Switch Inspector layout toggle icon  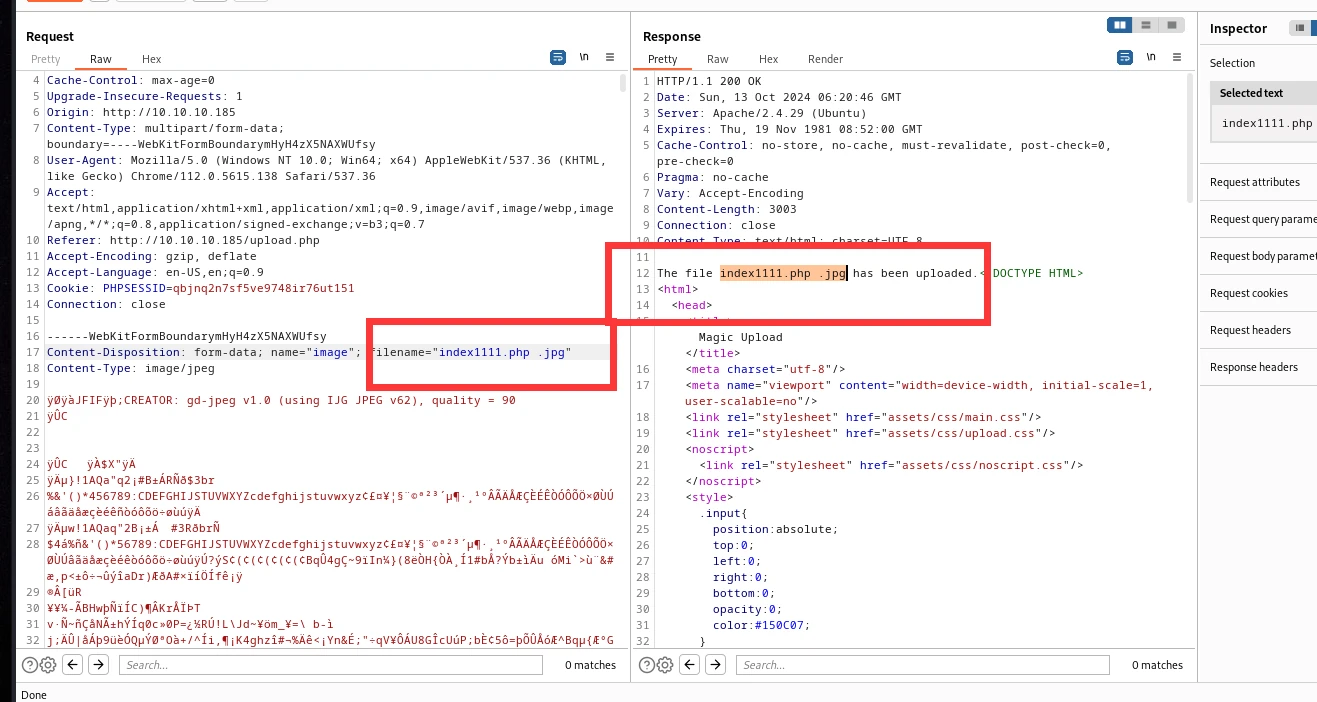[x=1301, y=28]
